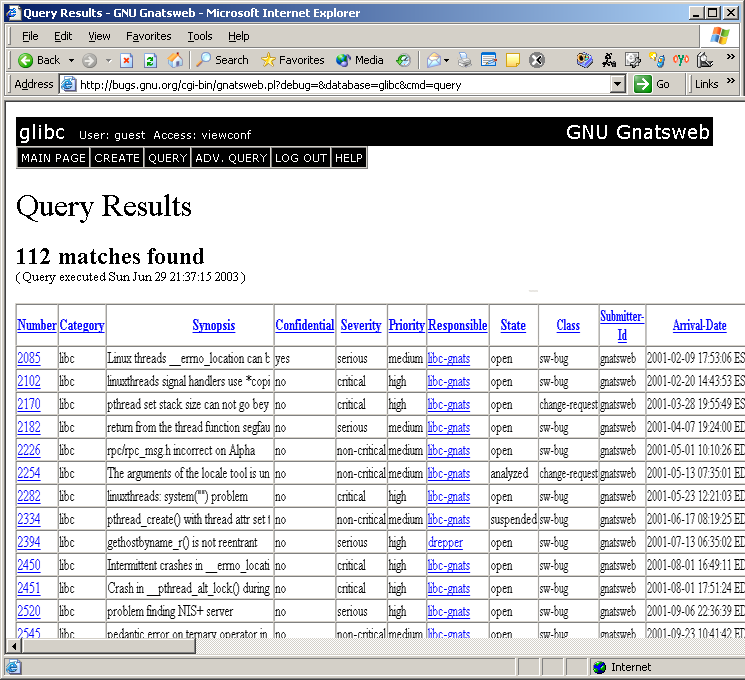Sort results by State column
The width and height of the screenshot is (745, 680).
point(513,326)
